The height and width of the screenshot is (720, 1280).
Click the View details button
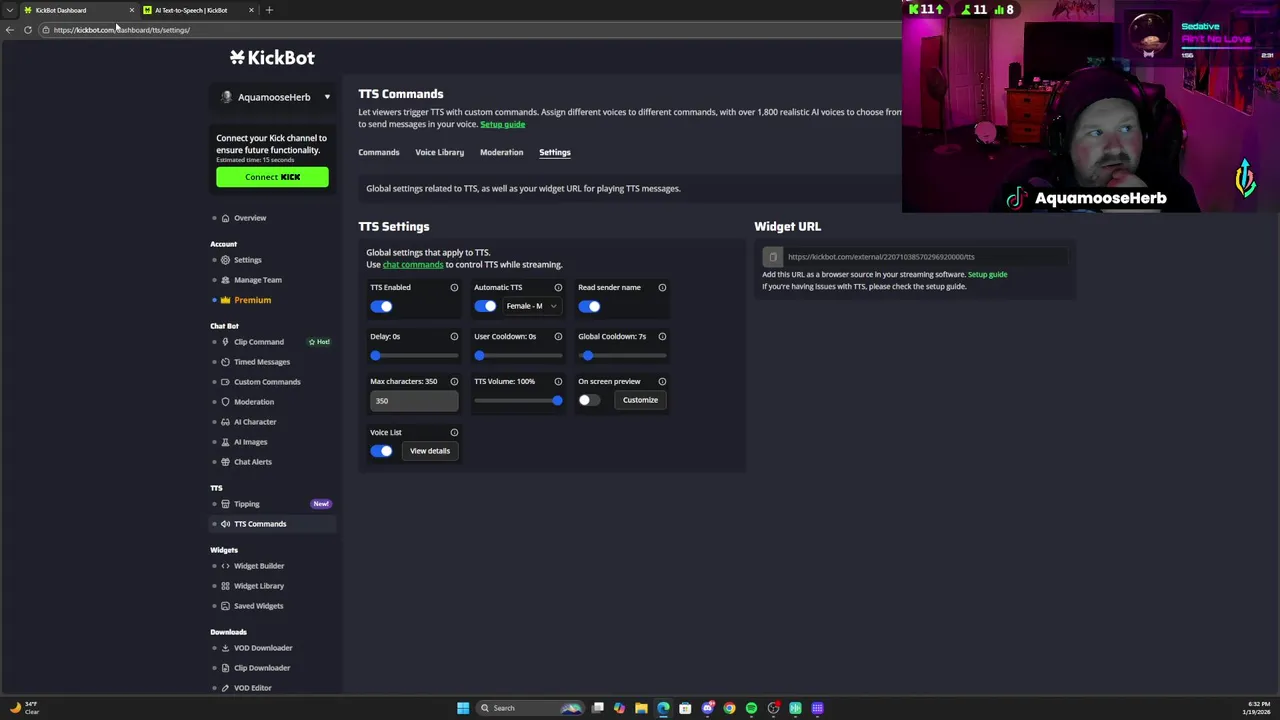pos(430,451)
